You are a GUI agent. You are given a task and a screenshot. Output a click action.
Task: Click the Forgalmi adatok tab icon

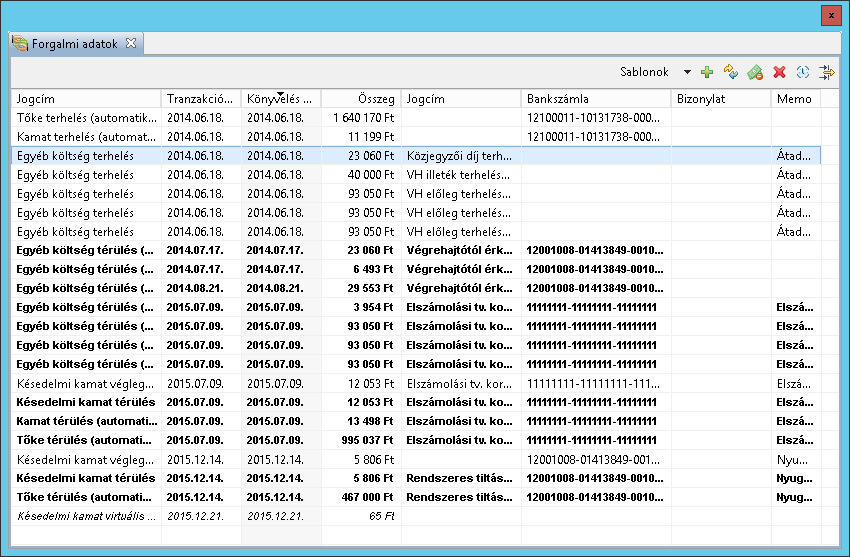point(20,44)
